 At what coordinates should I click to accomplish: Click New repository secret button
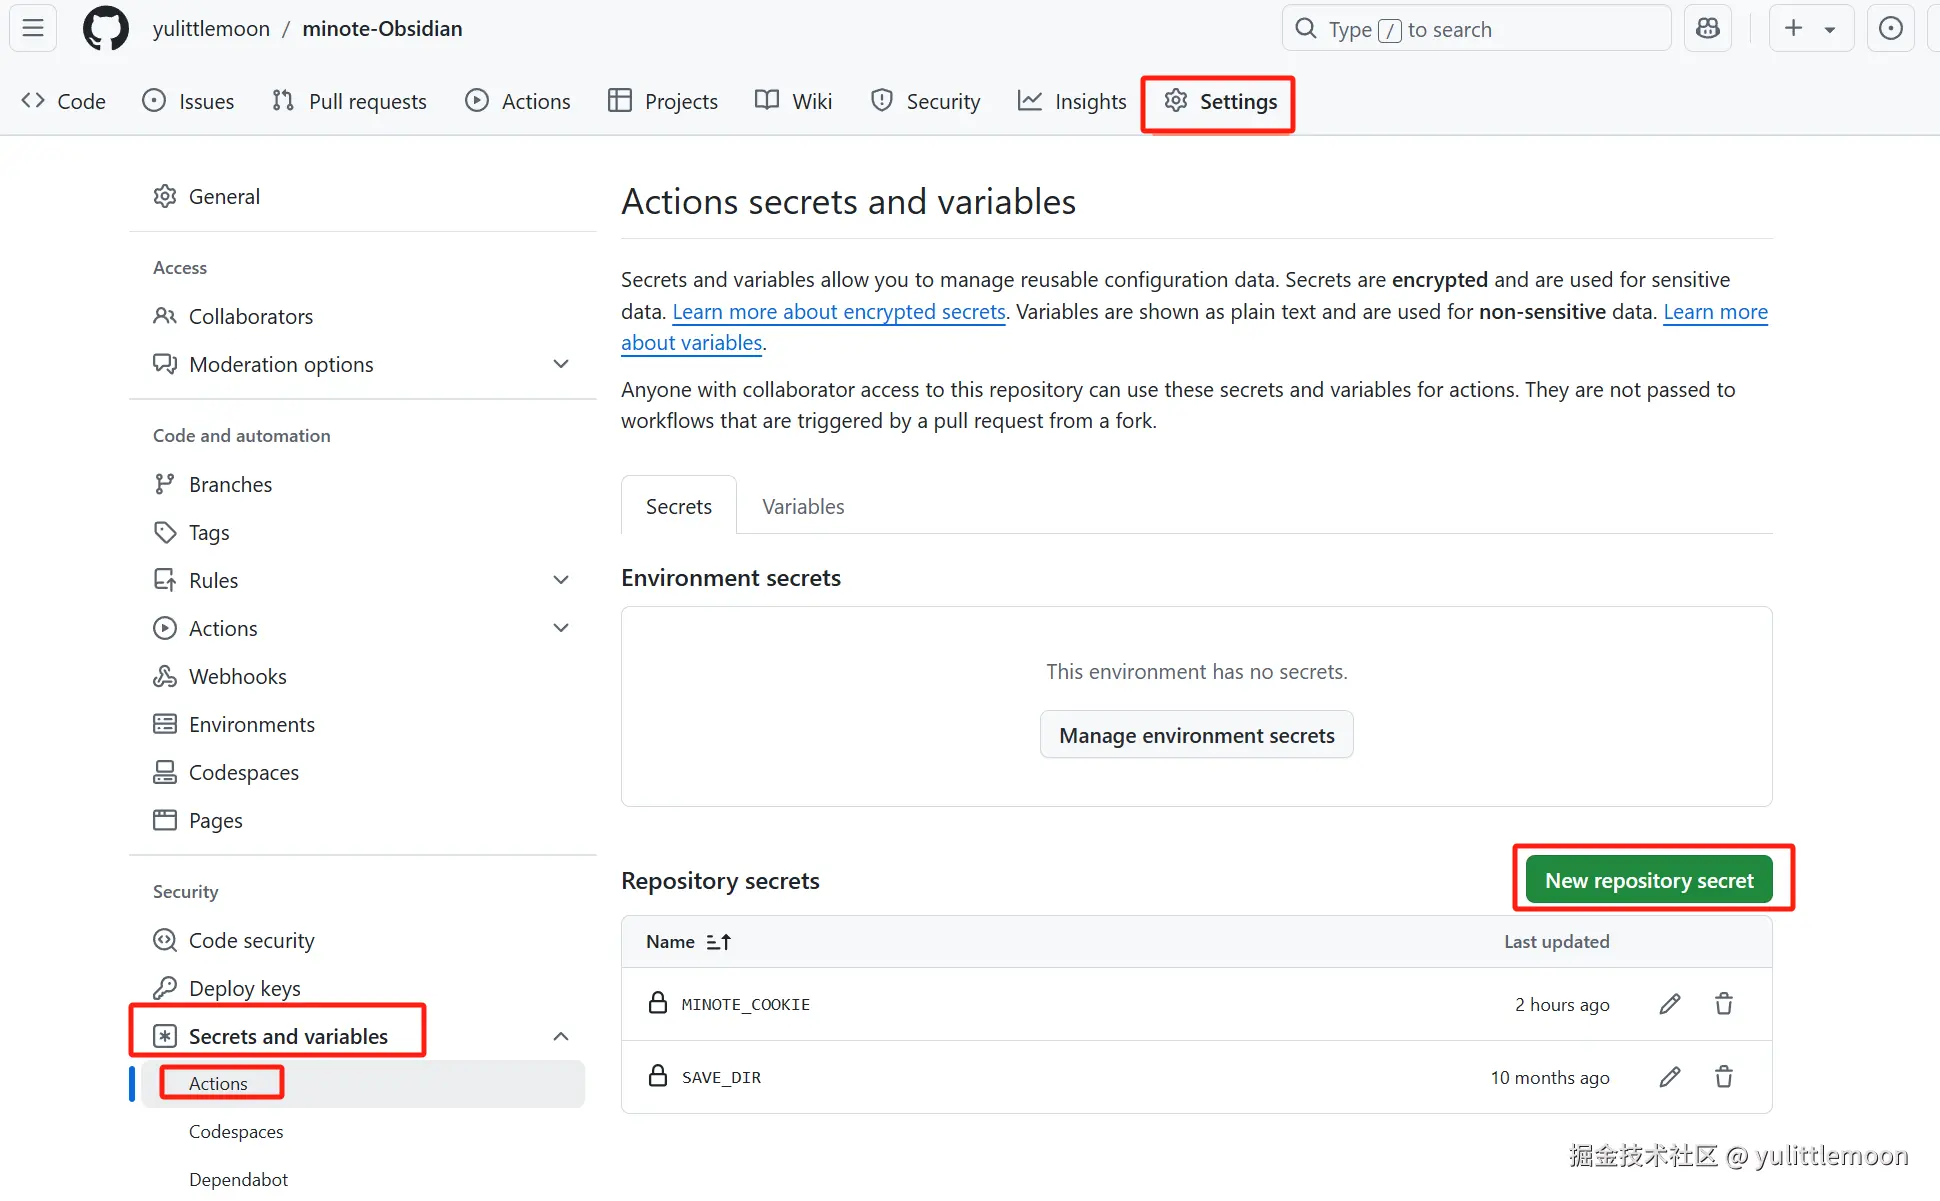tap(1649, 880)
